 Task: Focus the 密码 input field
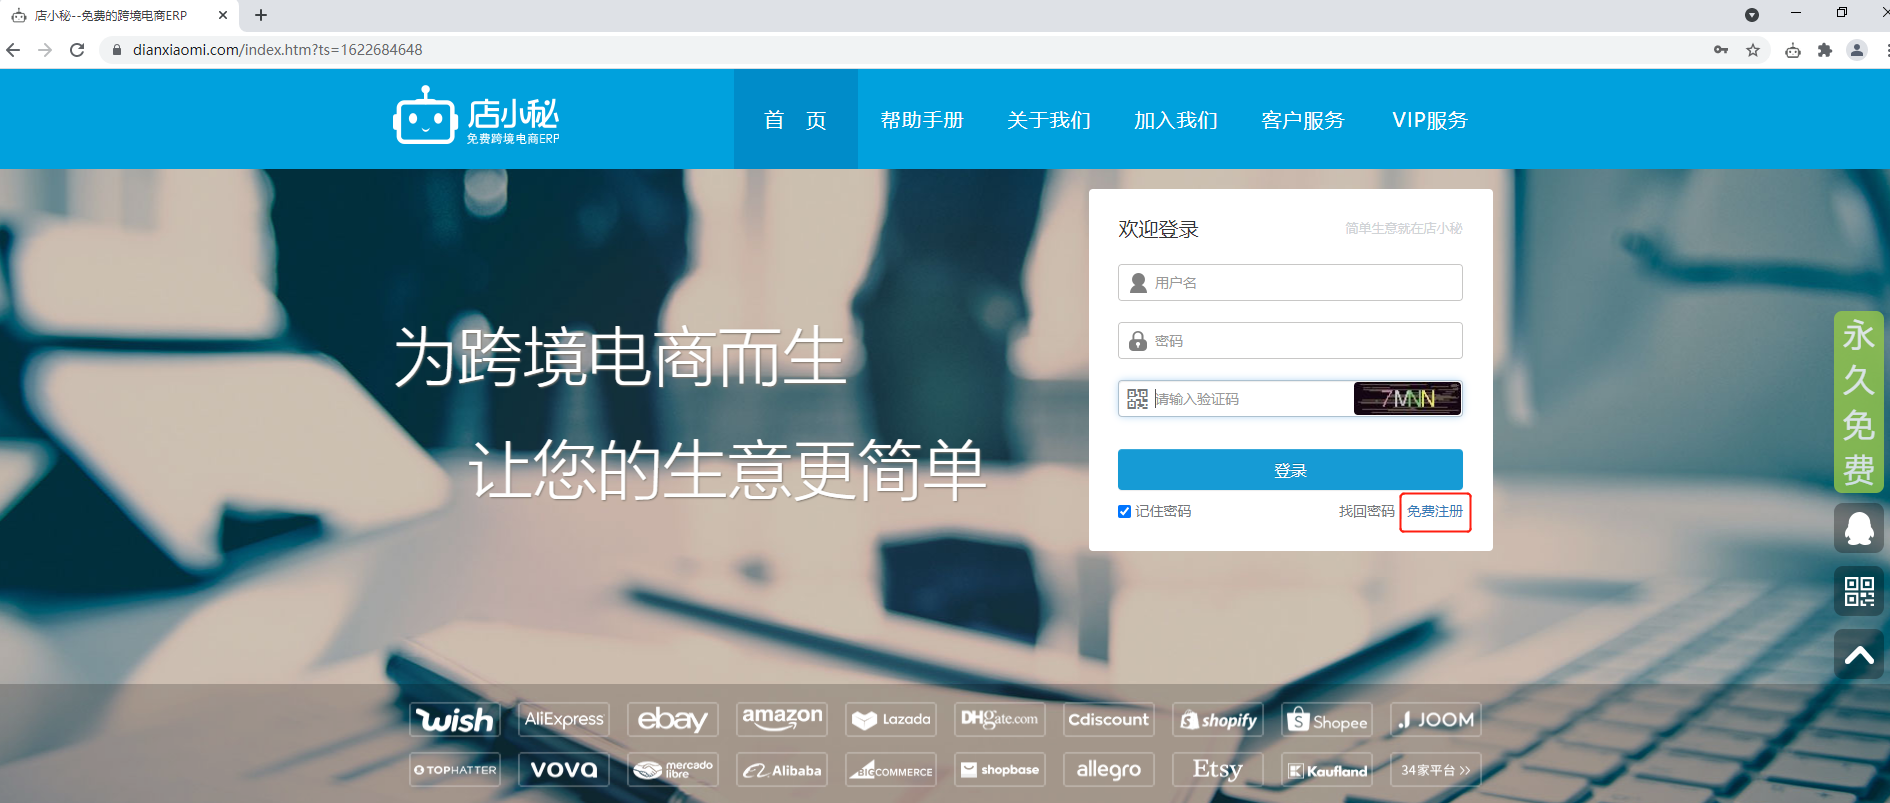tap(1290, 341)
